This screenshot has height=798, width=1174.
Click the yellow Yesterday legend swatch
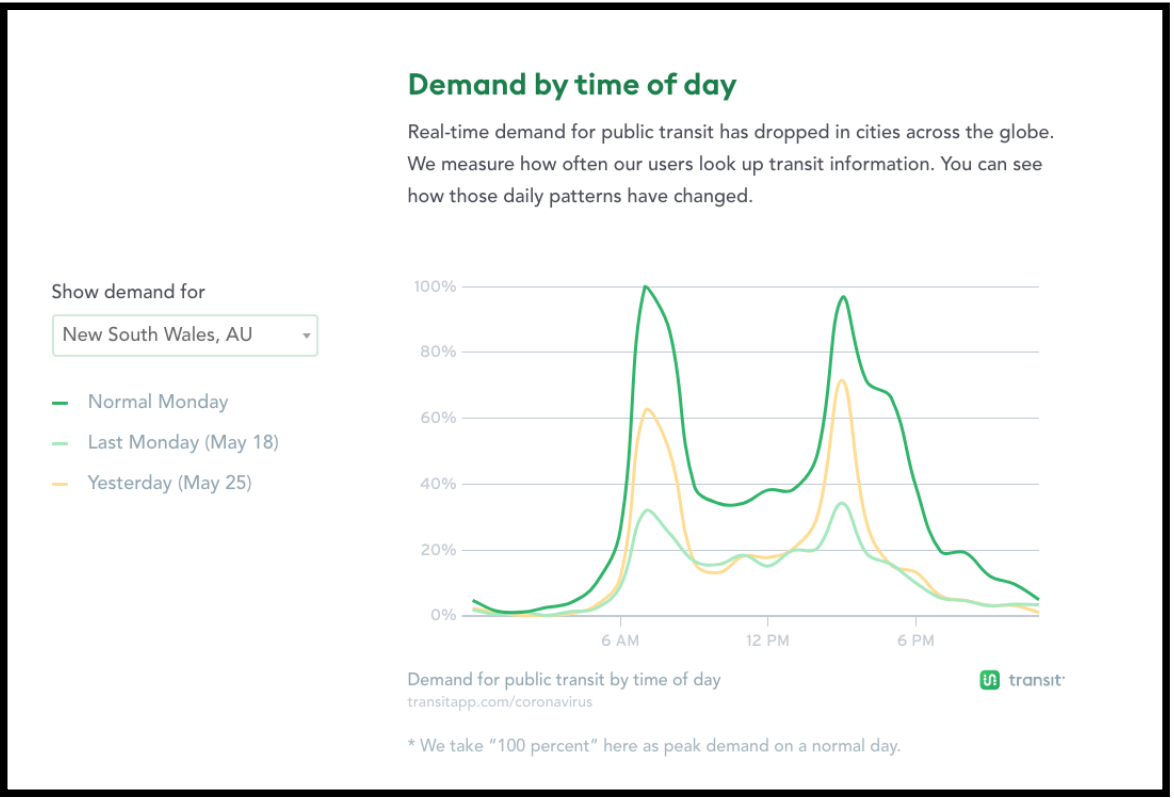[x=60, y=484]
